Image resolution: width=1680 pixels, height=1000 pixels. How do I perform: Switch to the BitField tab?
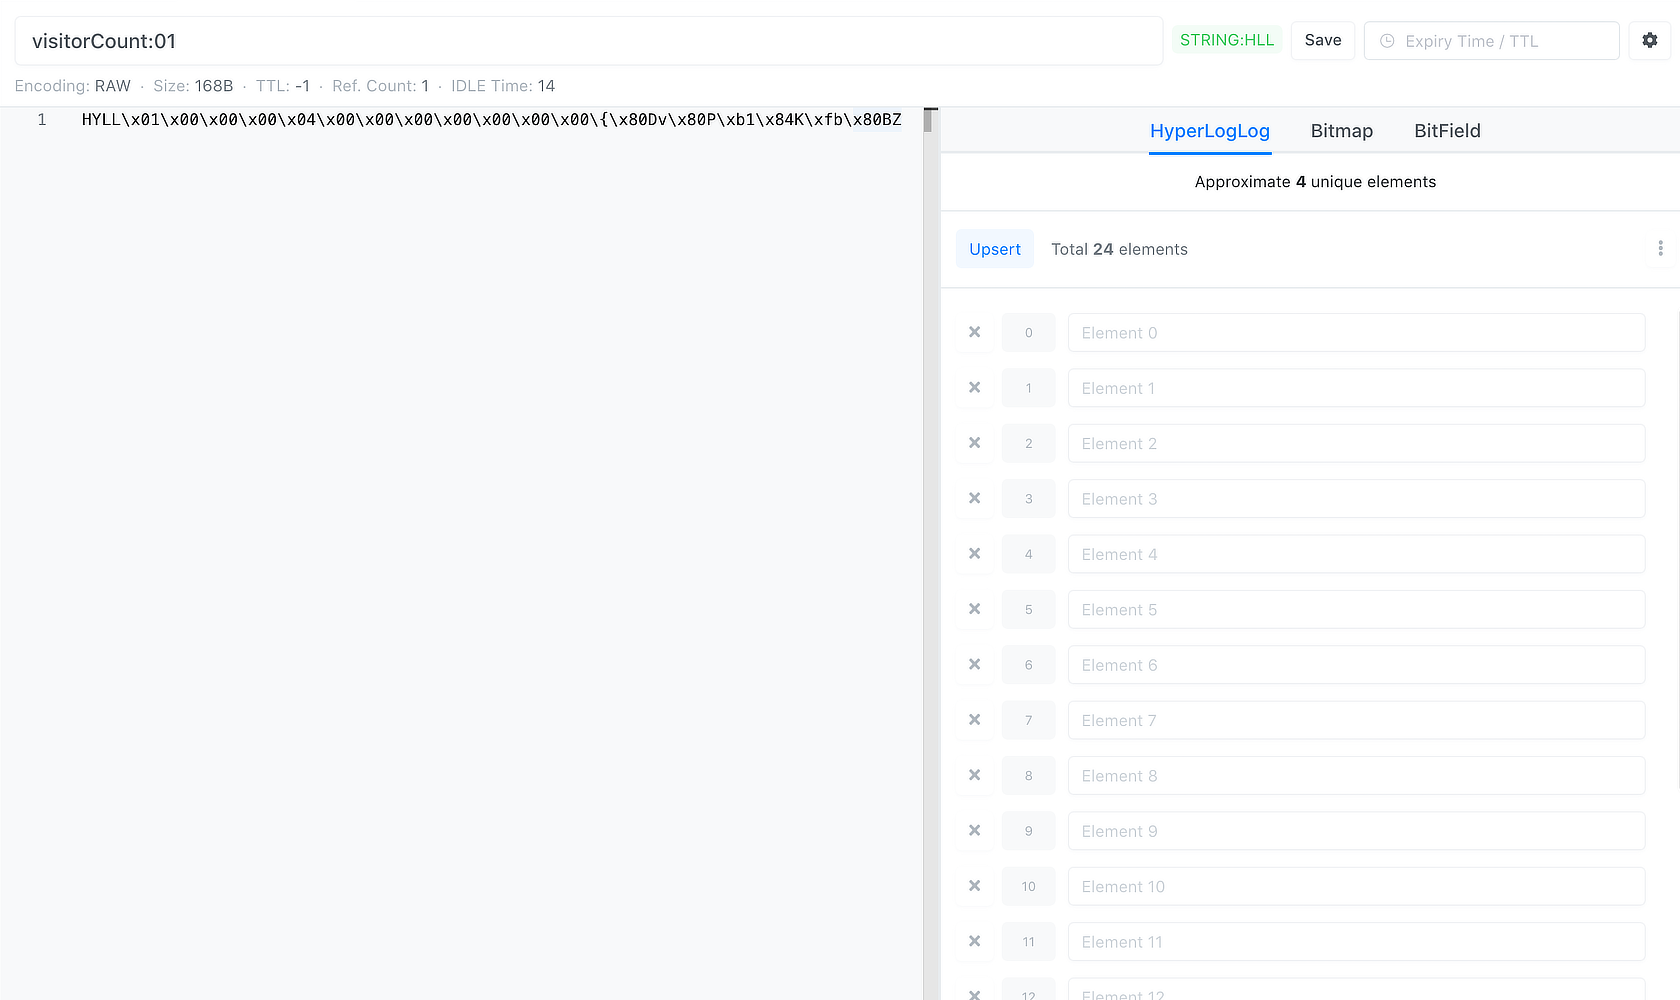point(1446,131)
